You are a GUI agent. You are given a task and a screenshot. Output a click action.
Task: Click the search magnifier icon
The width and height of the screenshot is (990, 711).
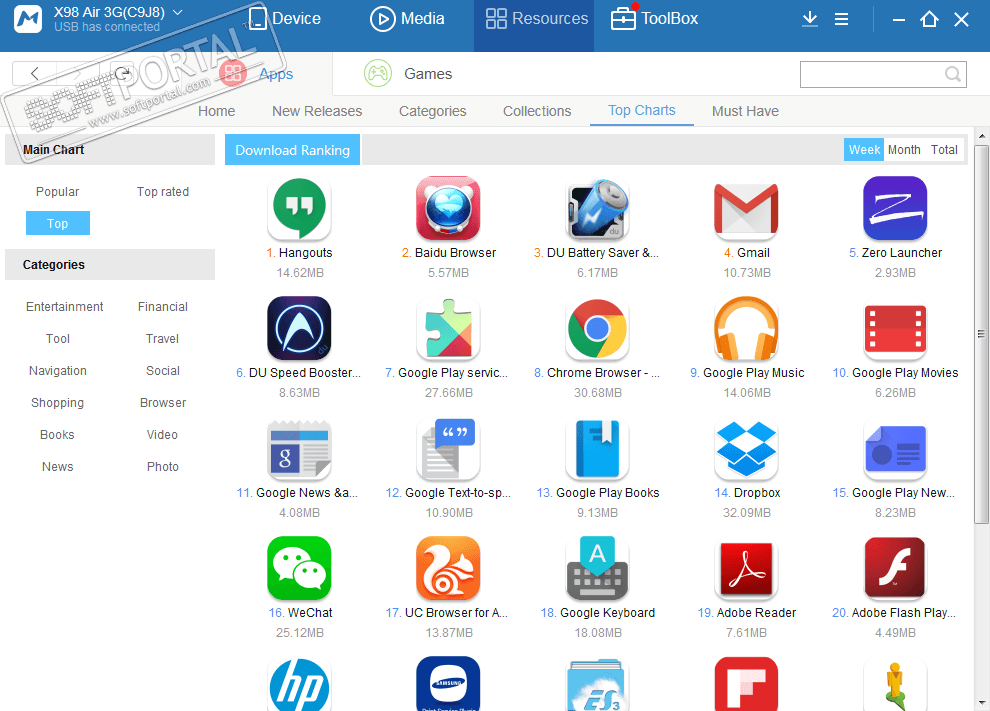[953, 74]
